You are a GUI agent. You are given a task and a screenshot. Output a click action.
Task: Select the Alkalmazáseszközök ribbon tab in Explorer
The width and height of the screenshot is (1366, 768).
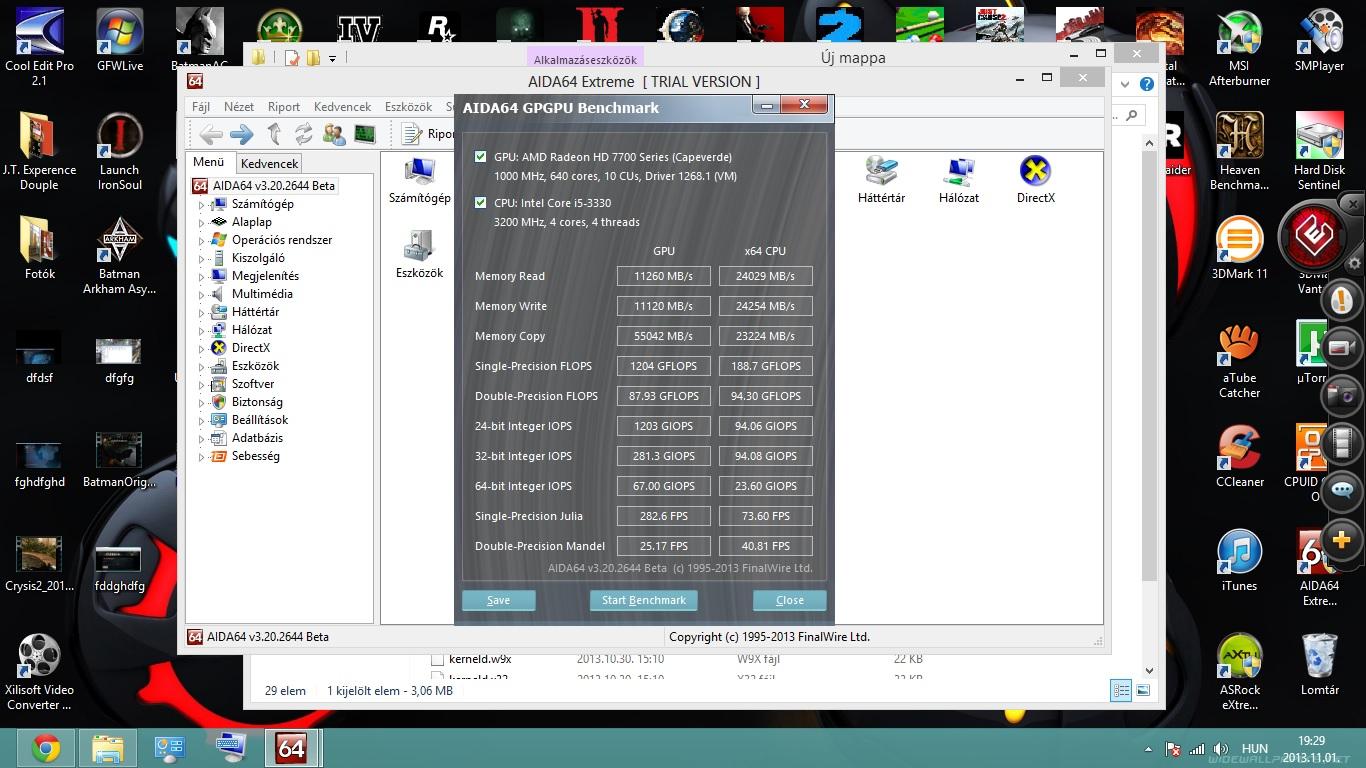pos(585,60)
